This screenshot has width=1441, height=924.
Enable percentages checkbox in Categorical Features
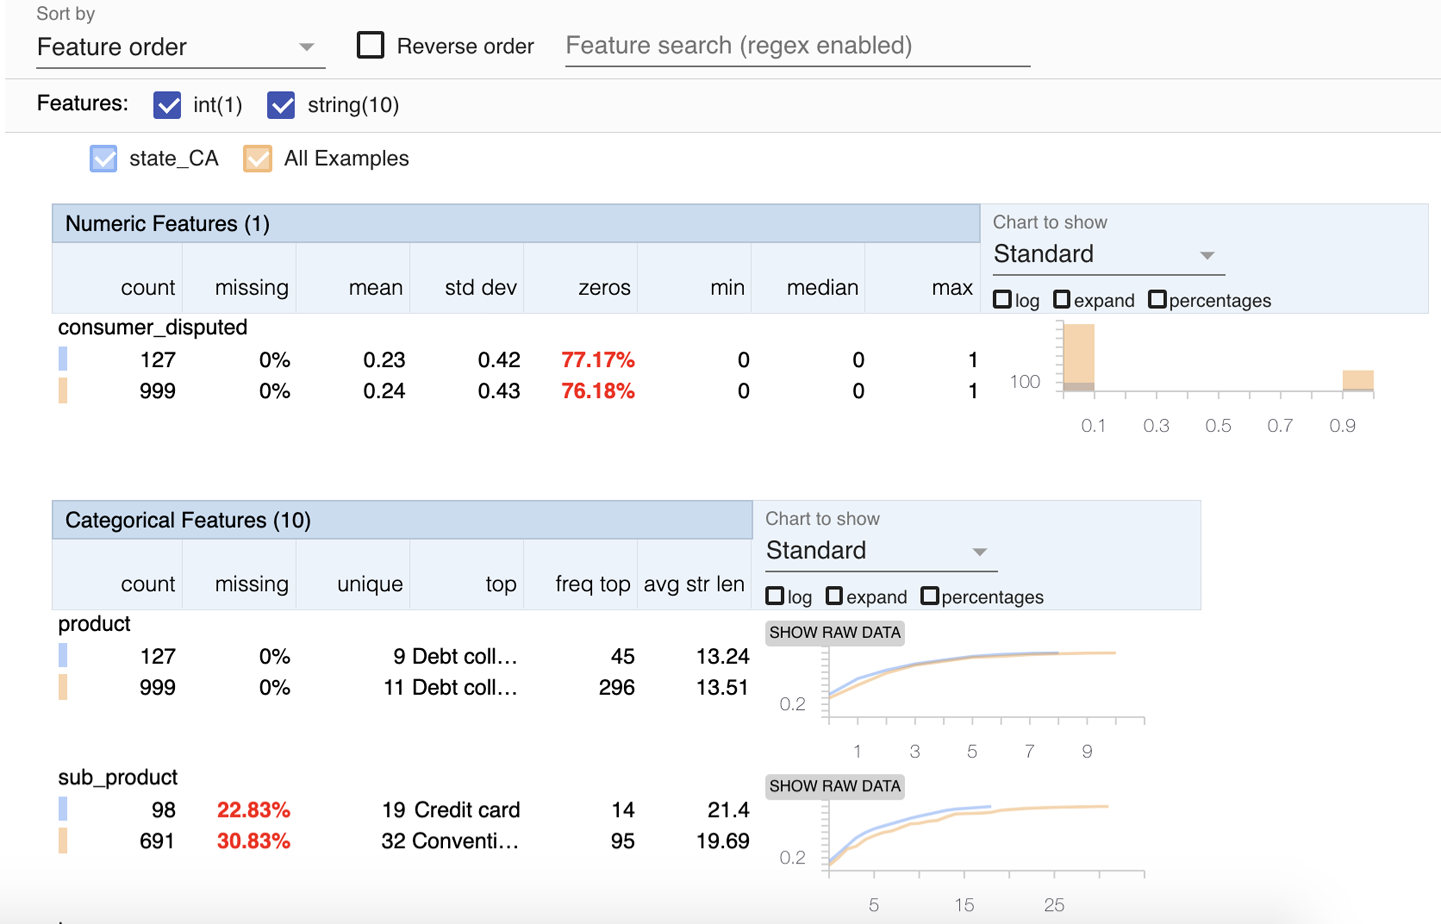(930, 596)
